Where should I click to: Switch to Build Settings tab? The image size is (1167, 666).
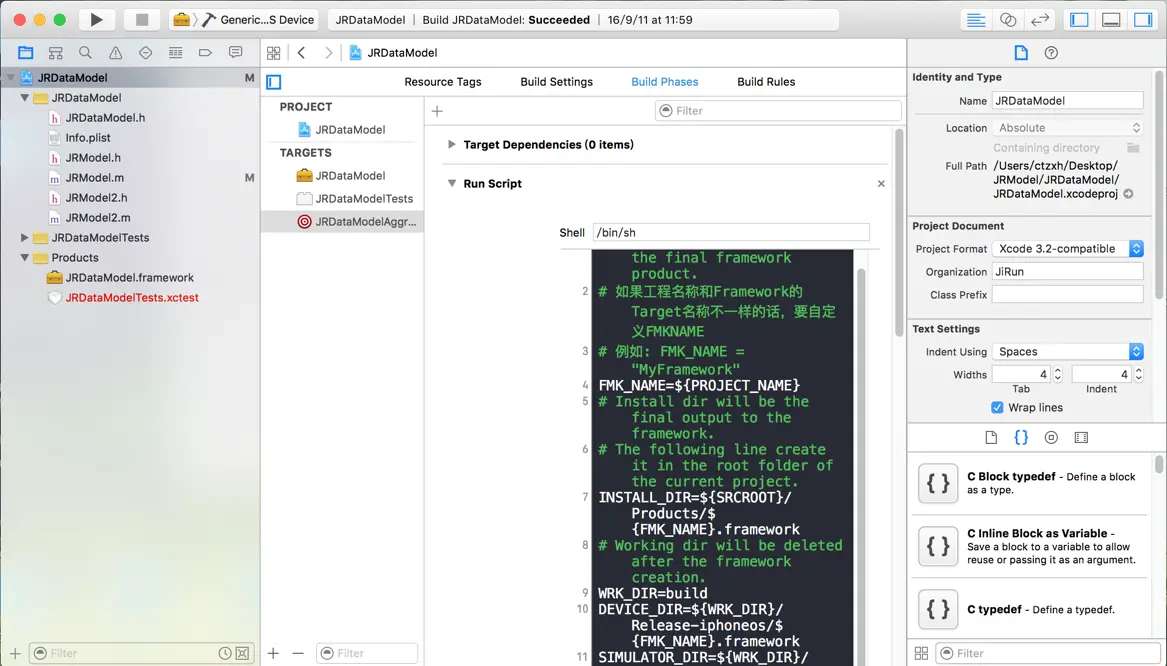tap(557, 82)
